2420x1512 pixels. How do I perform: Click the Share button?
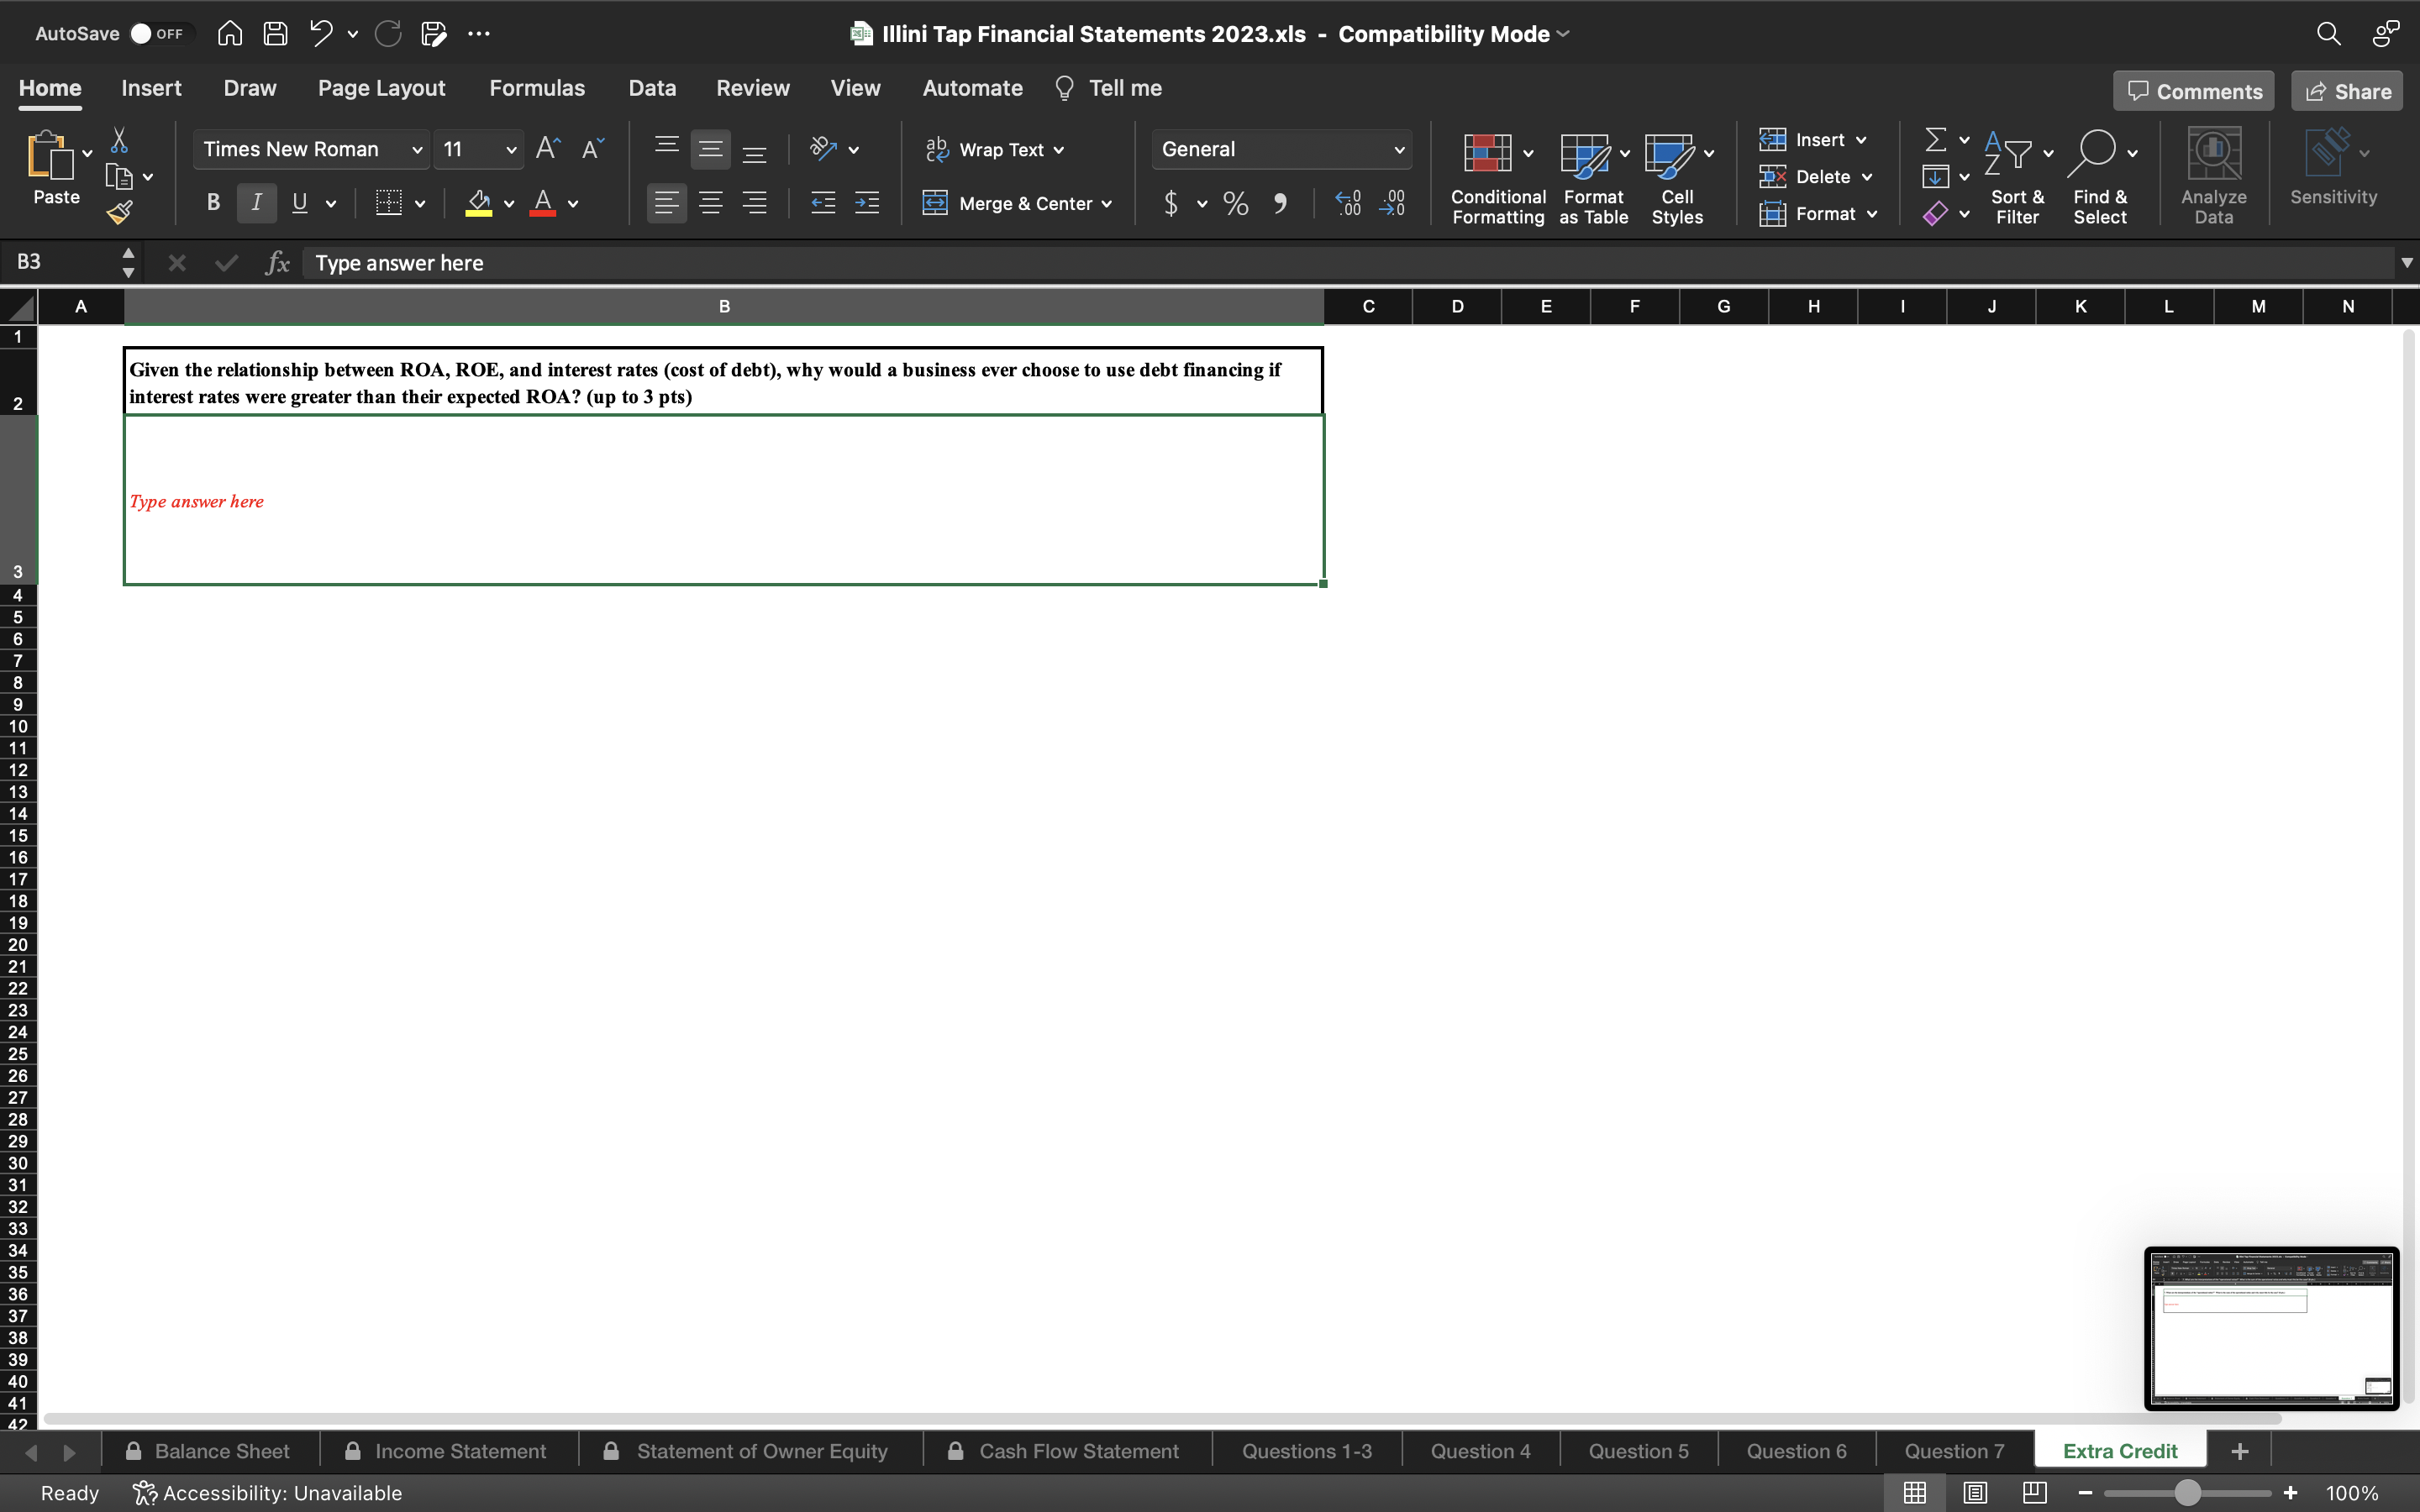(2345, 90)
